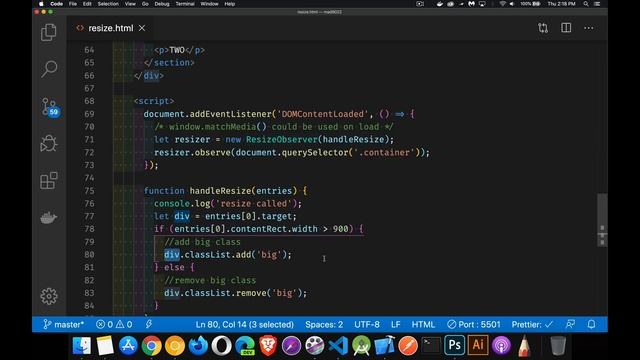Click 'ResizeObserver' on line 71
The image size is (640, 360).
(282, 140)
